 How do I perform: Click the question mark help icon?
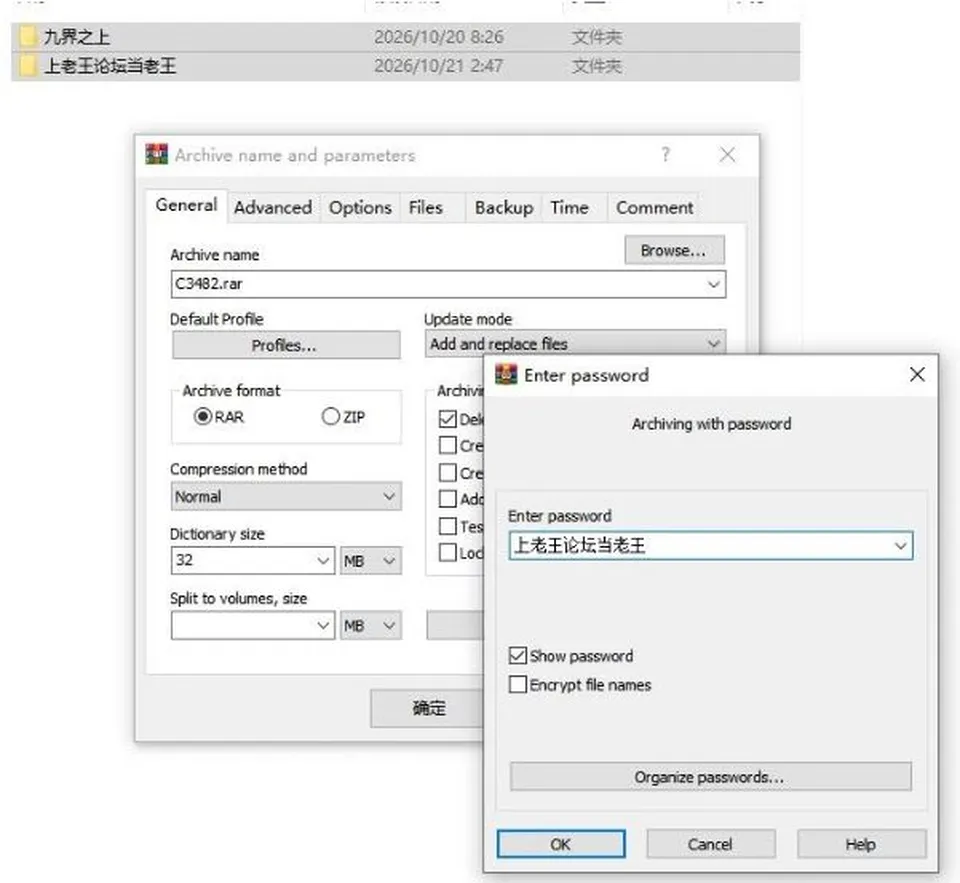pyautogui.click(x=666, y=154)
